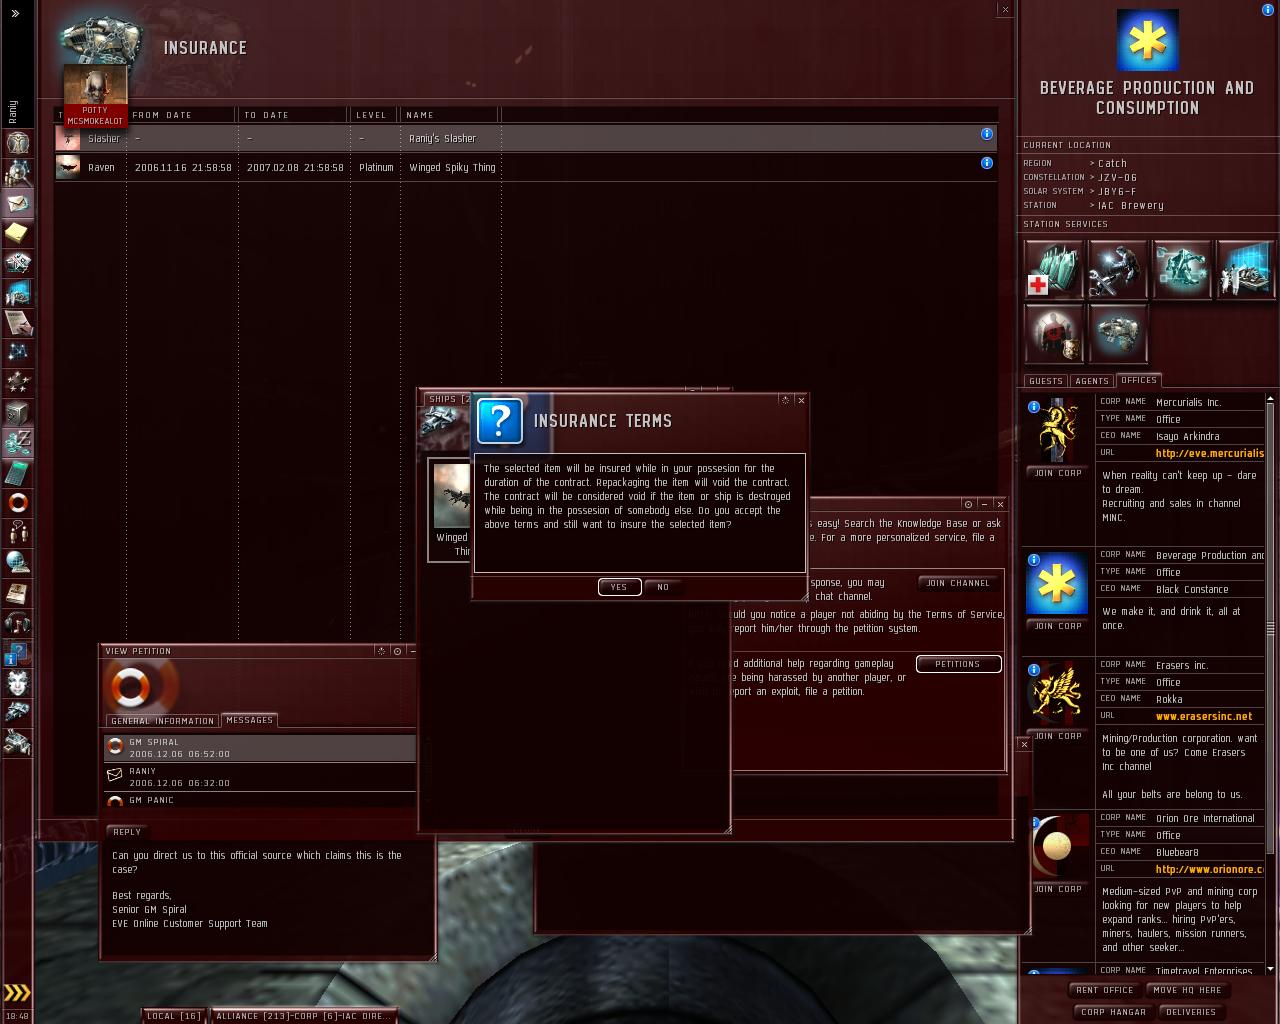Viewport: 1280px width, 1024px height.
Task: Open the blue market screen sidebar icon
Action: pyautogui.click(x=17, y=293)
